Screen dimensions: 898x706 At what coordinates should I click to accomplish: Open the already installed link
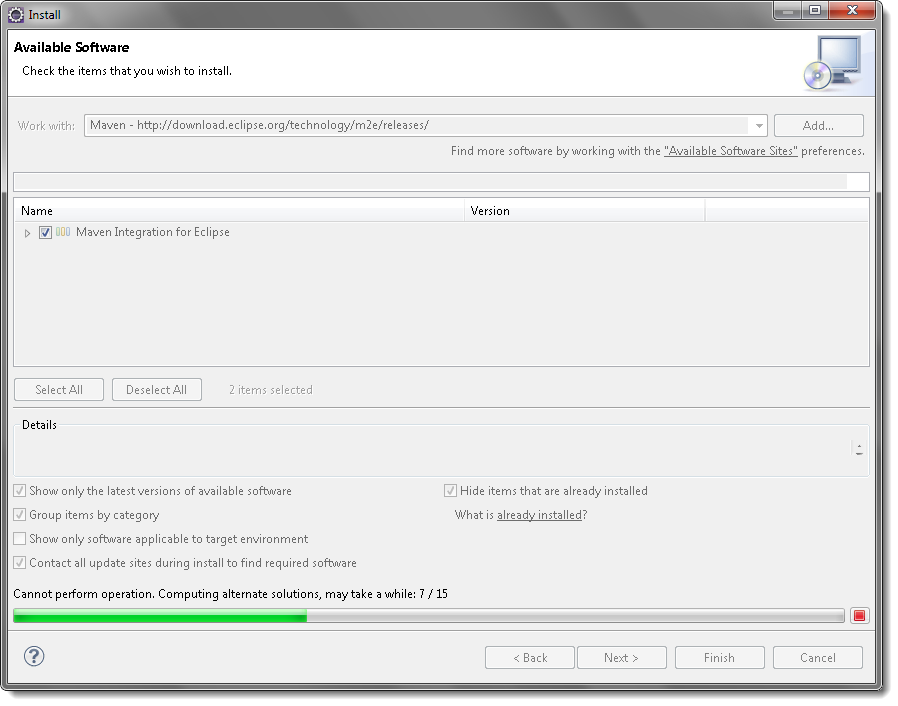[539, 515]
